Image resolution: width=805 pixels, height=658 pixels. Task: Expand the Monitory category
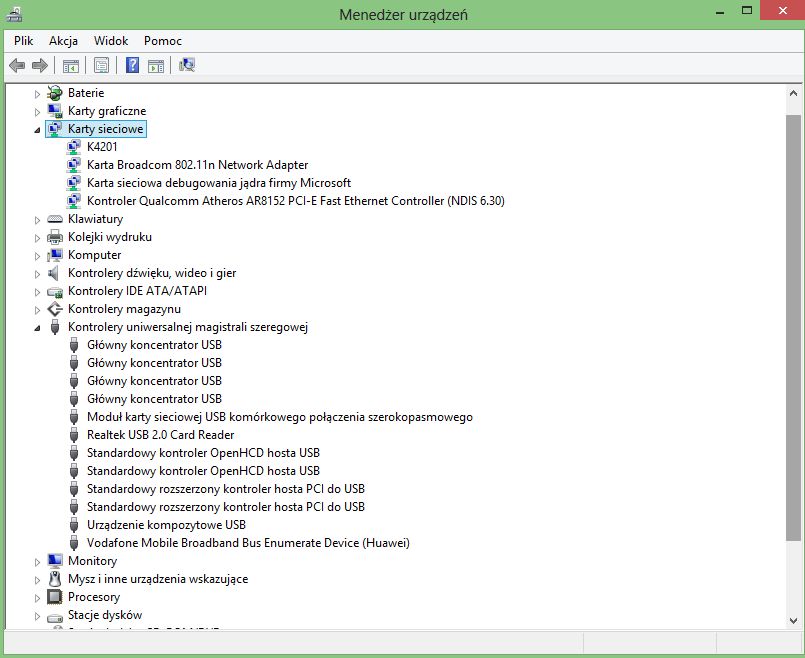coord(38,561)
